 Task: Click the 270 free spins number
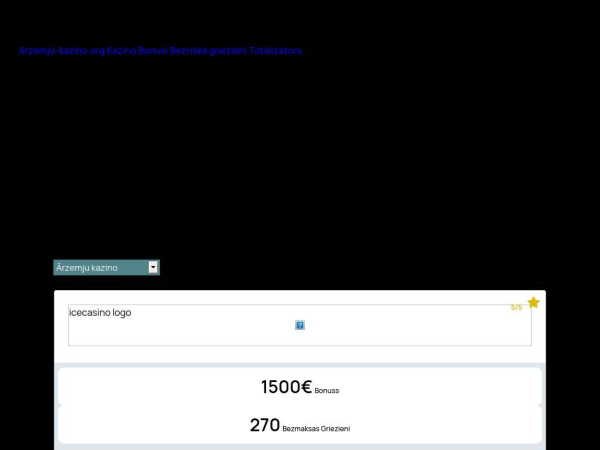265,425
